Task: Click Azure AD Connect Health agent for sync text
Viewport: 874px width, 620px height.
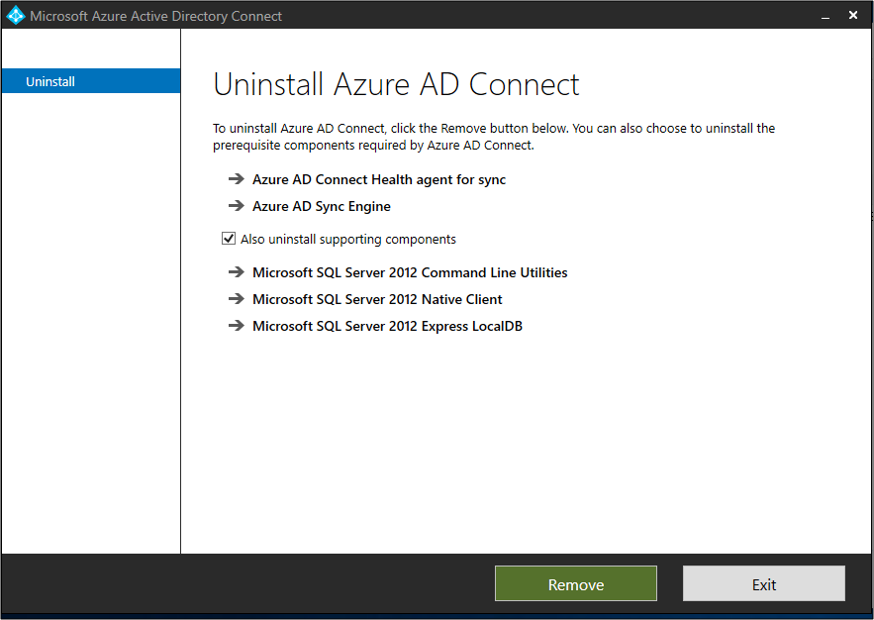Action: pyautogui.click(x=379, y=180)
